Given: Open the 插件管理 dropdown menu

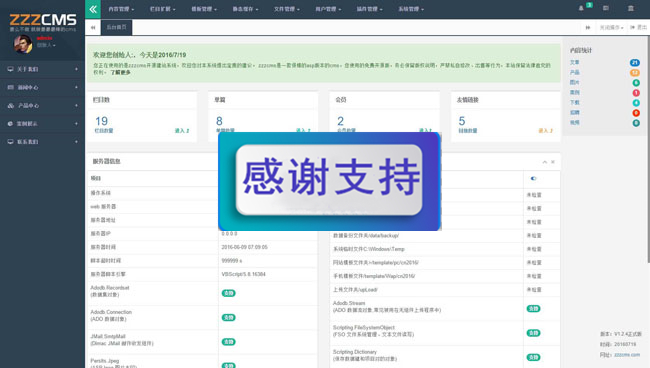Looking at the screenshot, I should pyautogui.click(x=369, y=9).
